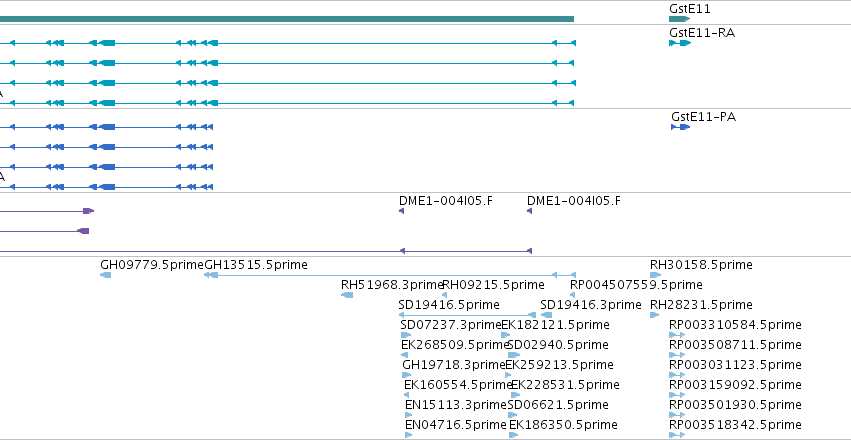Select the RP003508711.5prime label

[735, 345]
